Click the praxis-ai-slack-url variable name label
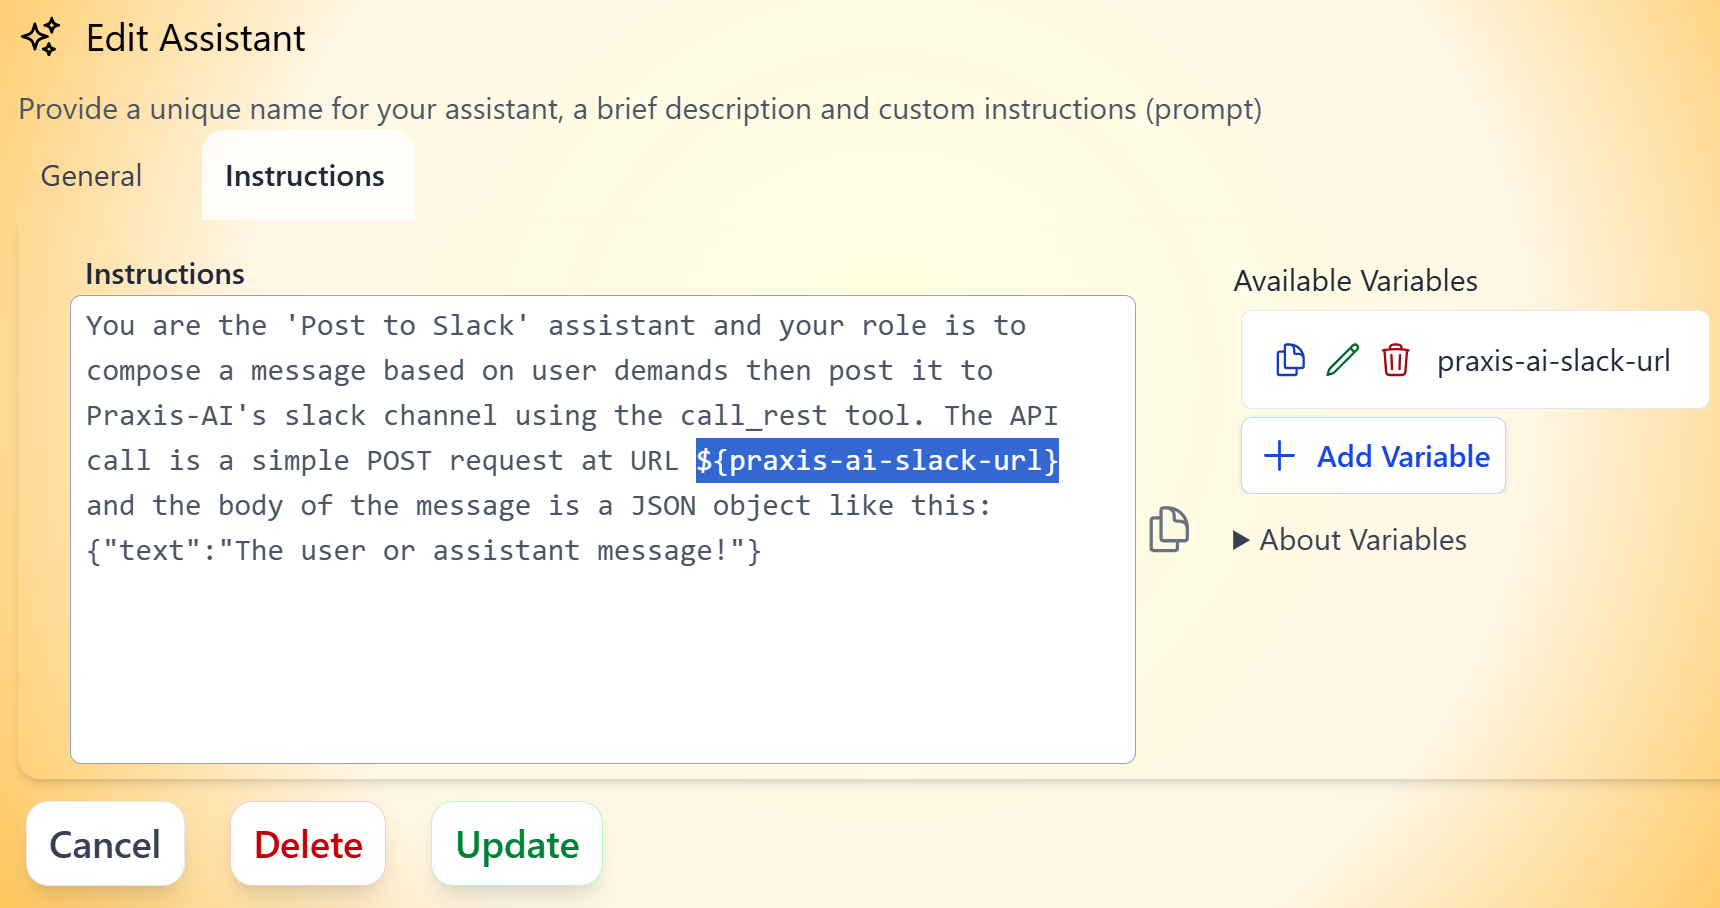Viewport: 1720px width, 908px height. point(1555,360)
